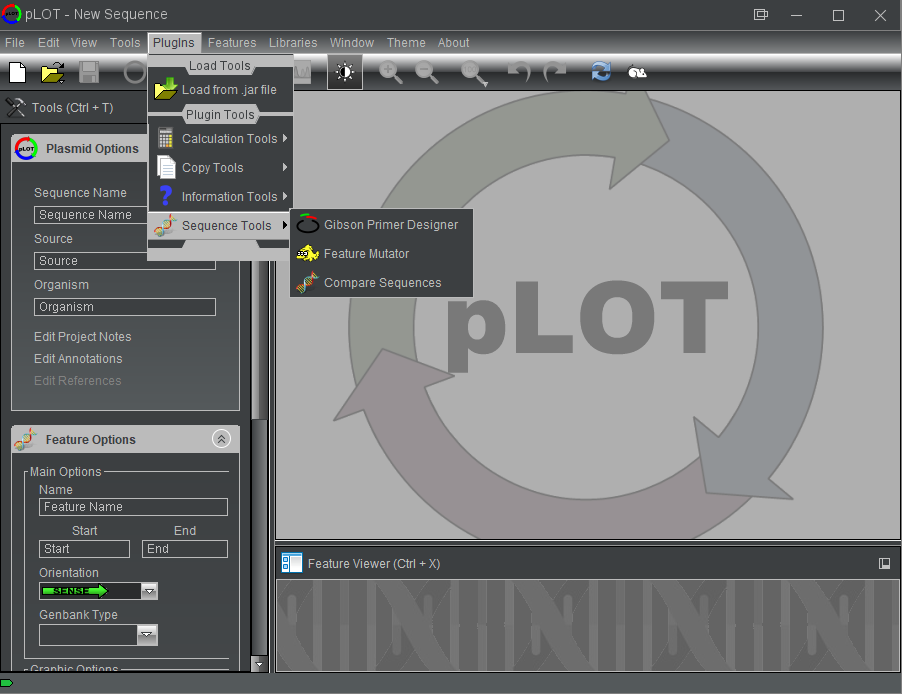The image size is (902, 694).
Task: Expand the Calculation Tools submenu
Action: 228,139
